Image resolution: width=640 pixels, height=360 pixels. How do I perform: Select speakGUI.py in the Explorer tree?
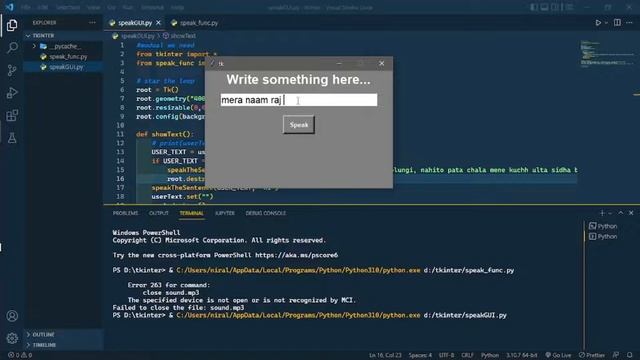[x=62, y=67]
